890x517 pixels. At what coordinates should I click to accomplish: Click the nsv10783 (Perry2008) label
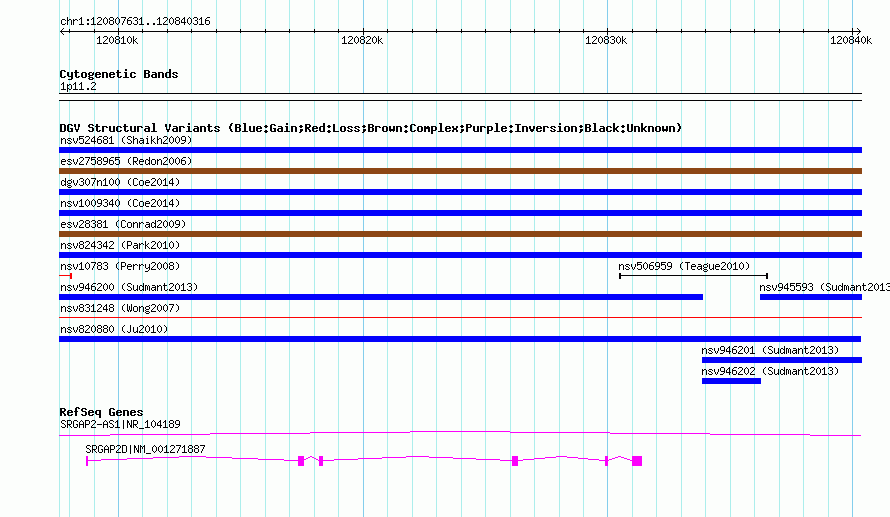(x=120, y=266)
